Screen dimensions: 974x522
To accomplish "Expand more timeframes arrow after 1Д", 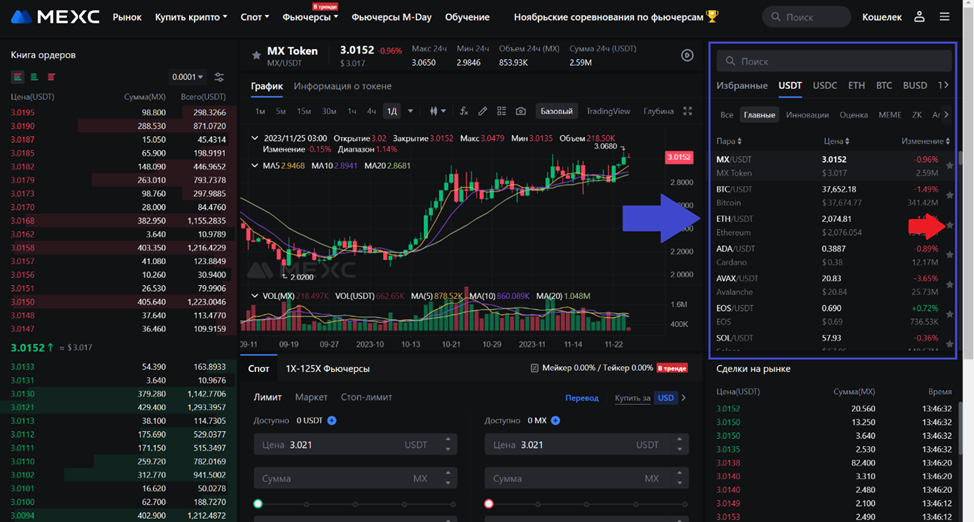I will point(410,111).
